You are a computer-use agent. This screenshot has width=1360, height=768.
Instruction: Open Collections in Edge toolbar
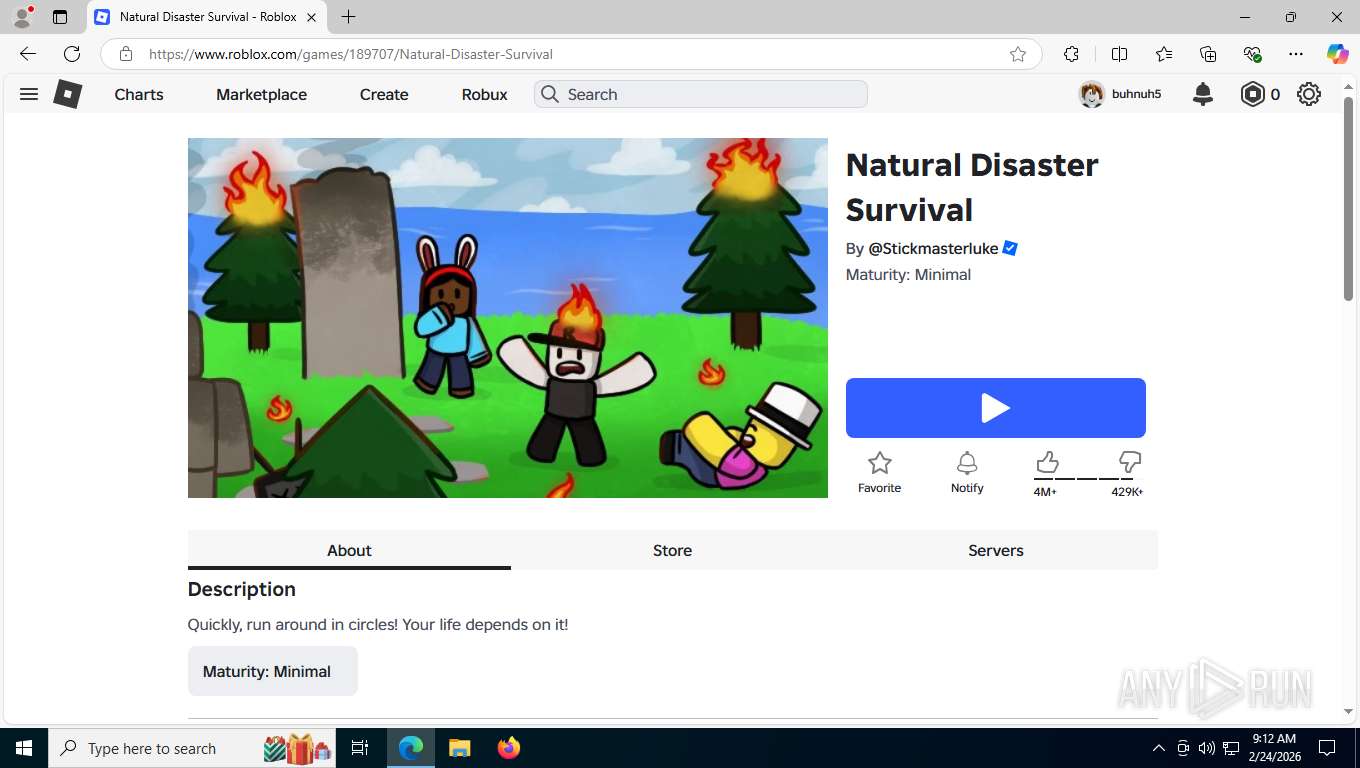point(1208,54)
